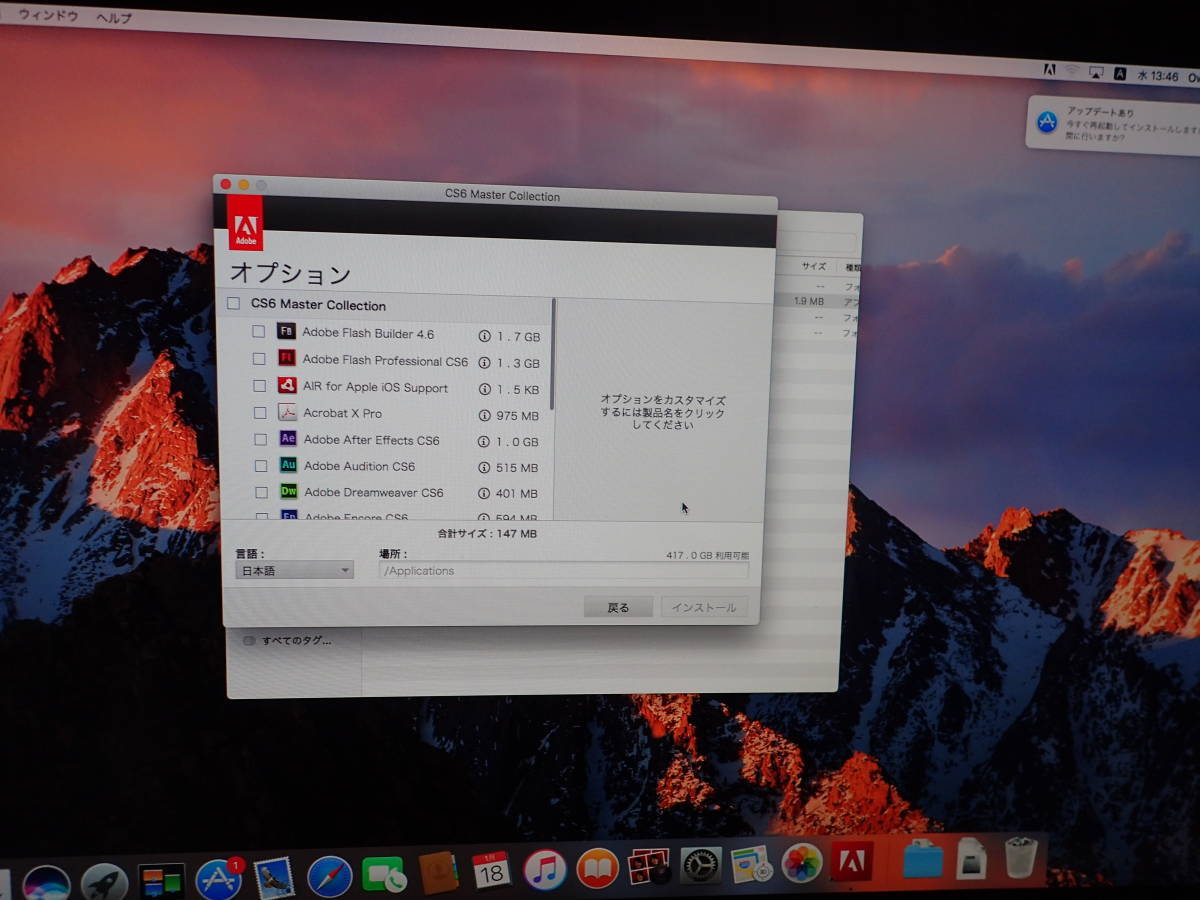Open info icon for AIR for Apple iOS Support
Viewport: 1200px width, 900px height.
(484, 389)
